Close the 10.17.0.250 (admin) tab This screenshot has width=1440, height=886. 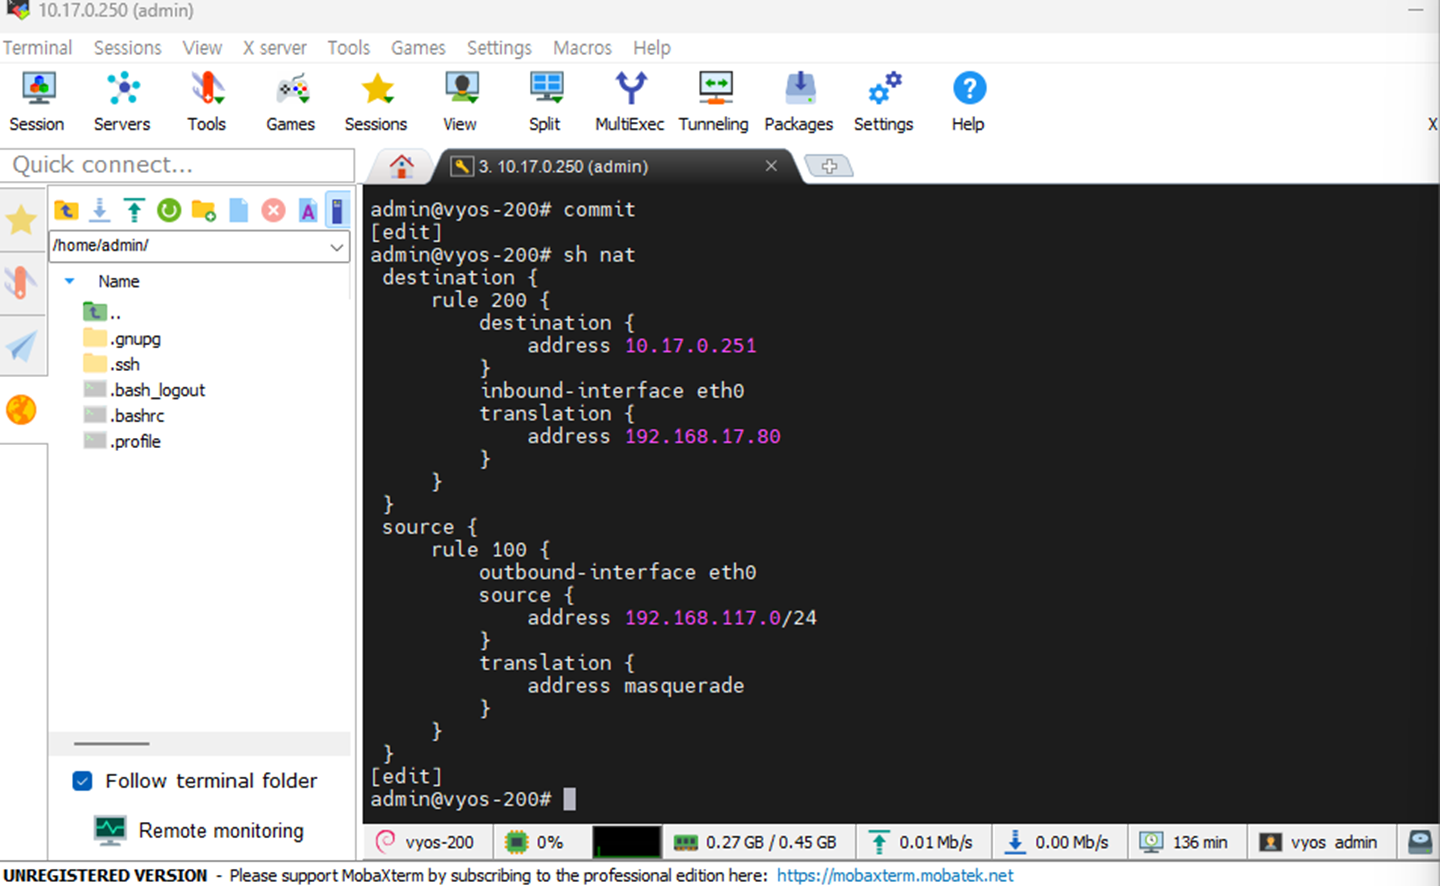point(771,166)
